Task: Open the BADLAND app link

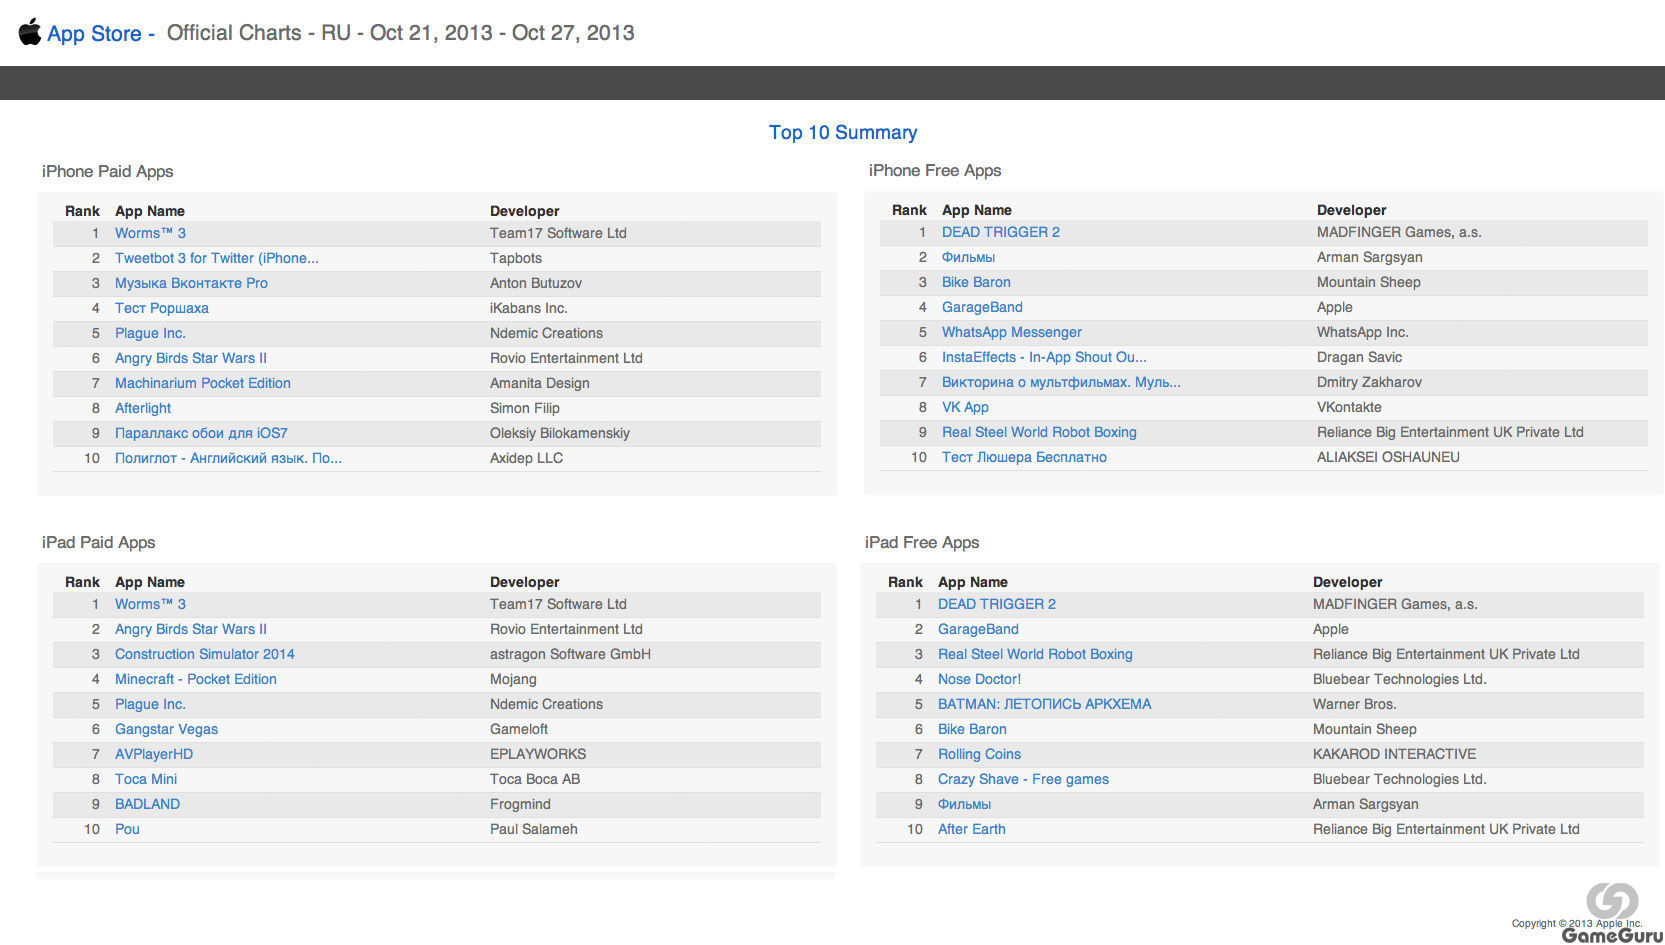Action: click(147, 804)
